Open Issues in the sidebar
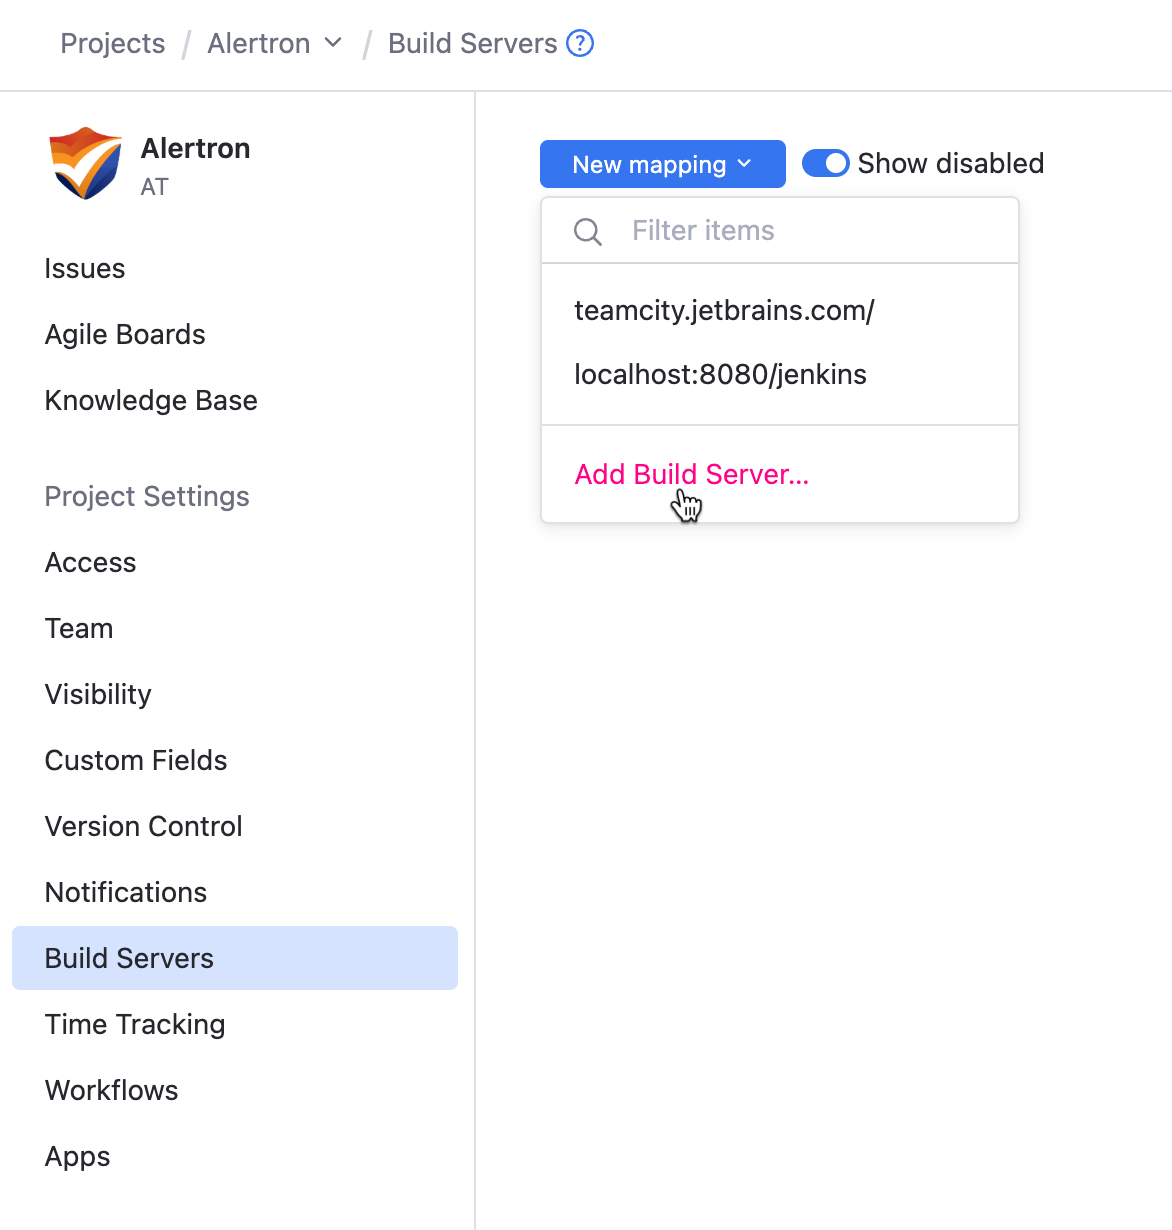This screenshot has width=1172, height=1230. [x=85, y=268]
